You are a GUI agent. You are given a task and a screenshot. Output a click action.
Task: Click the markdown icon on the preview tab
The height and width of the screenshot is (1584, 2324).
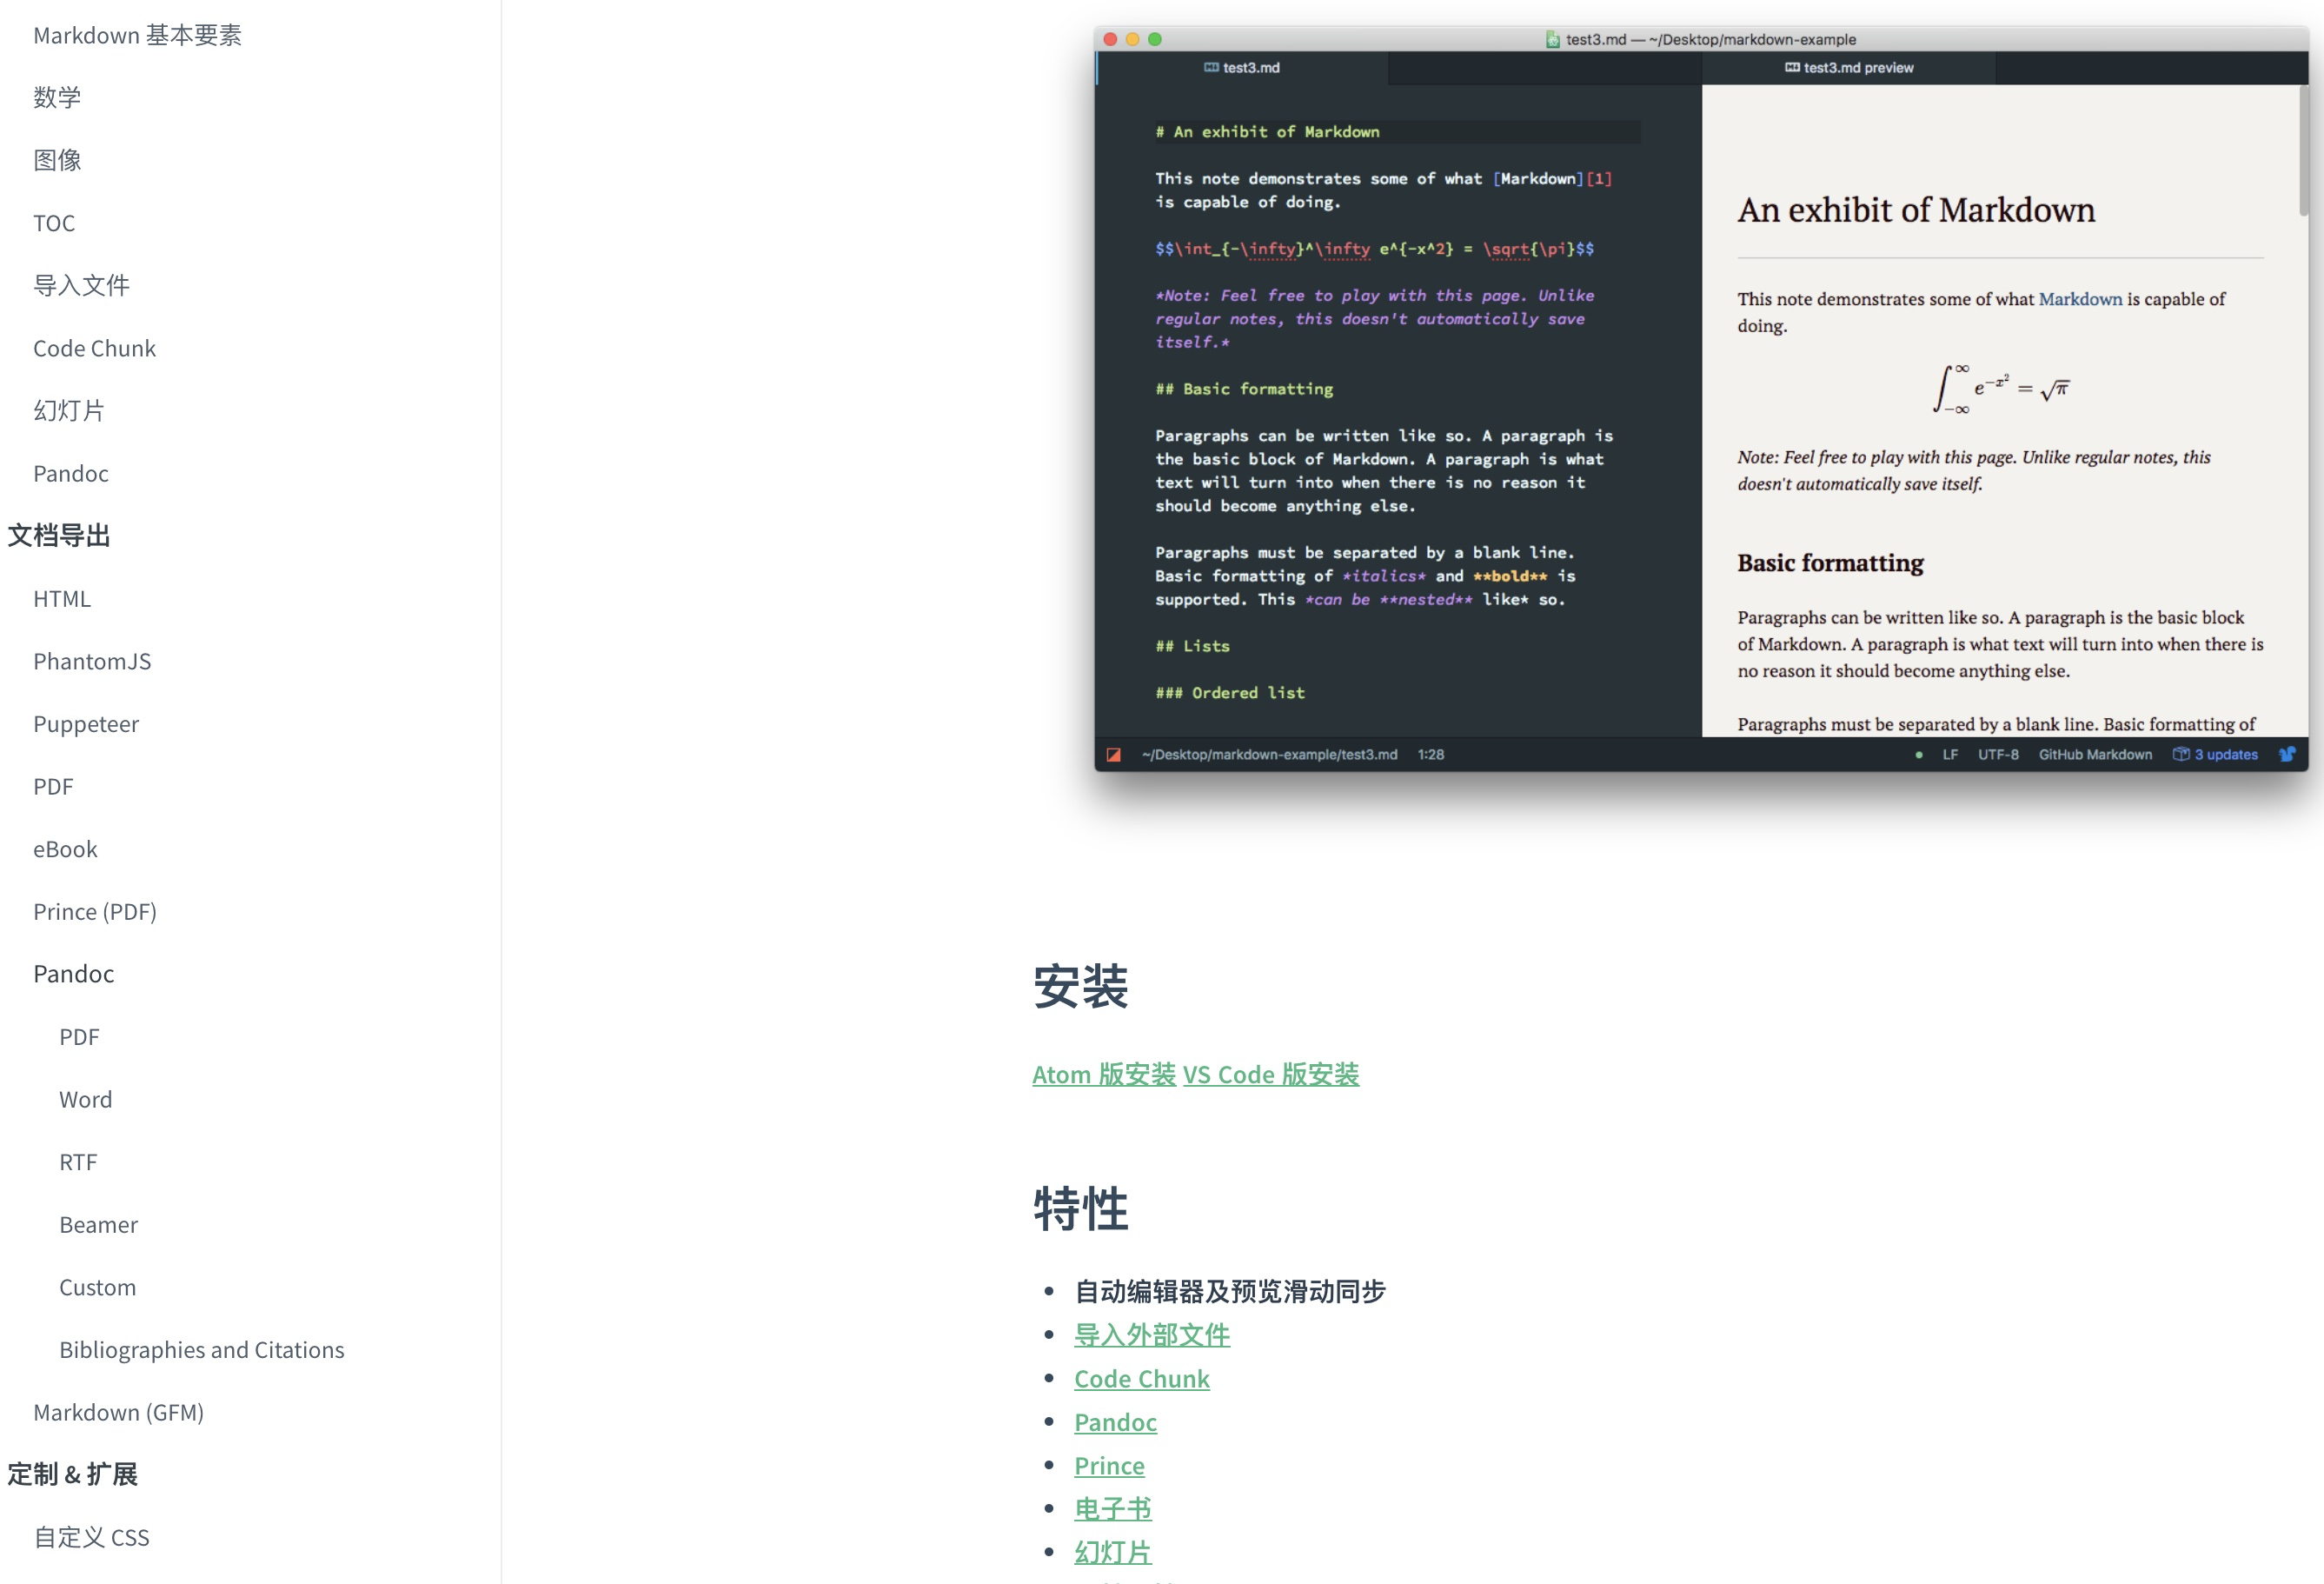1793,67
